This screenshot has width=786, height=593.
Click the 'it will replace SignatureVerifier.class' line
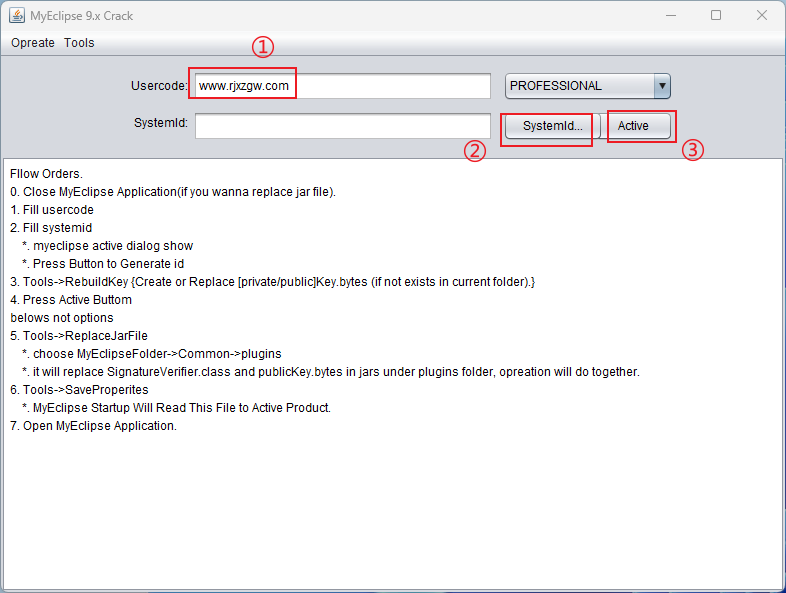(331, 372)
